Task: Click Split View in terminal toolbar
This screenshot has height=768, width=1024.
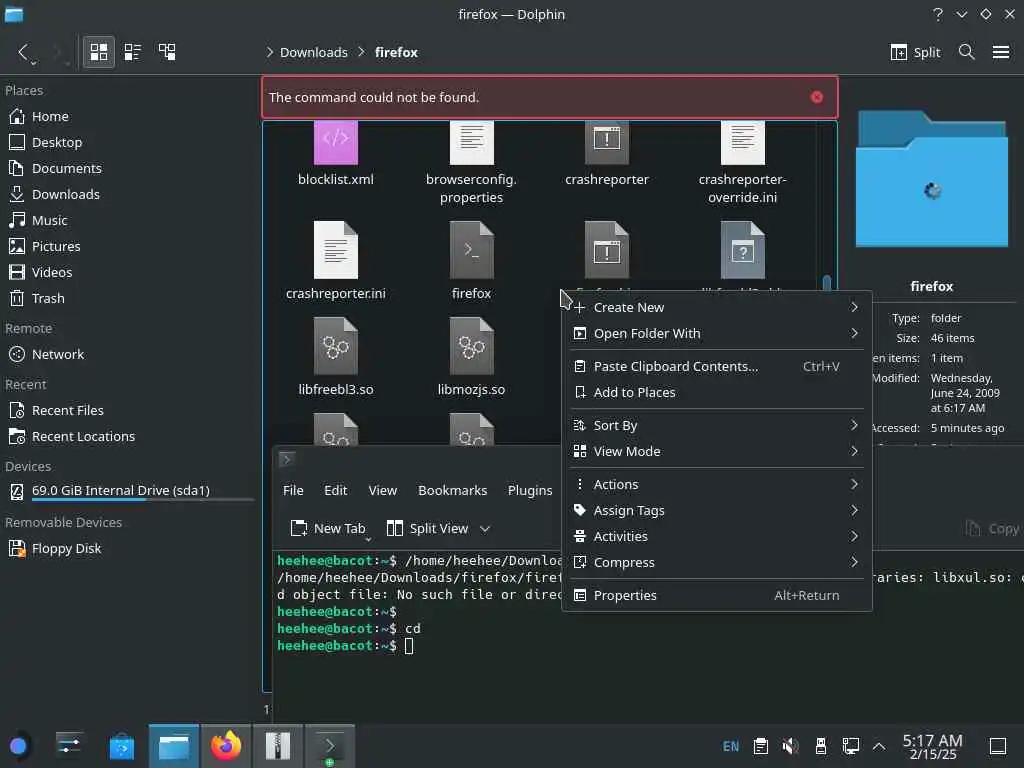Action: 428,529
